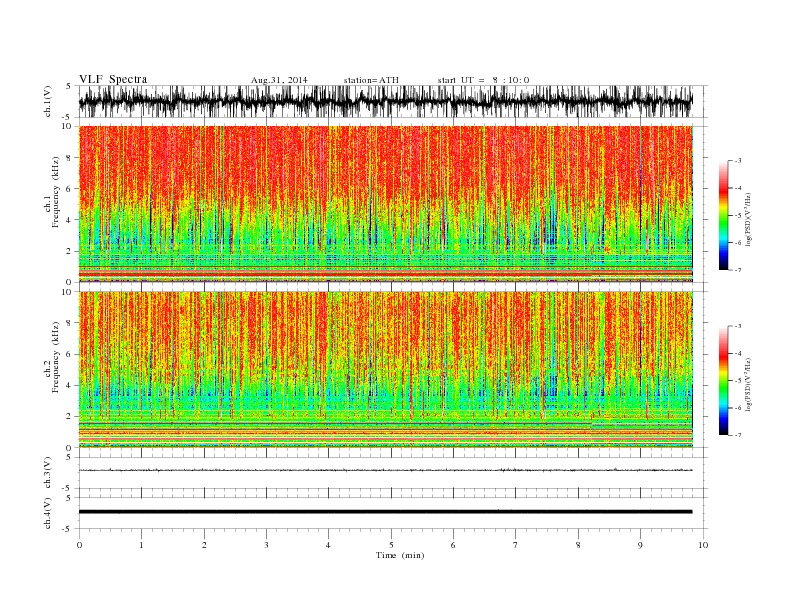
Task: Click the "ch.3(V)" axis label
Action: pyautogui.click(x=48, y=473)
